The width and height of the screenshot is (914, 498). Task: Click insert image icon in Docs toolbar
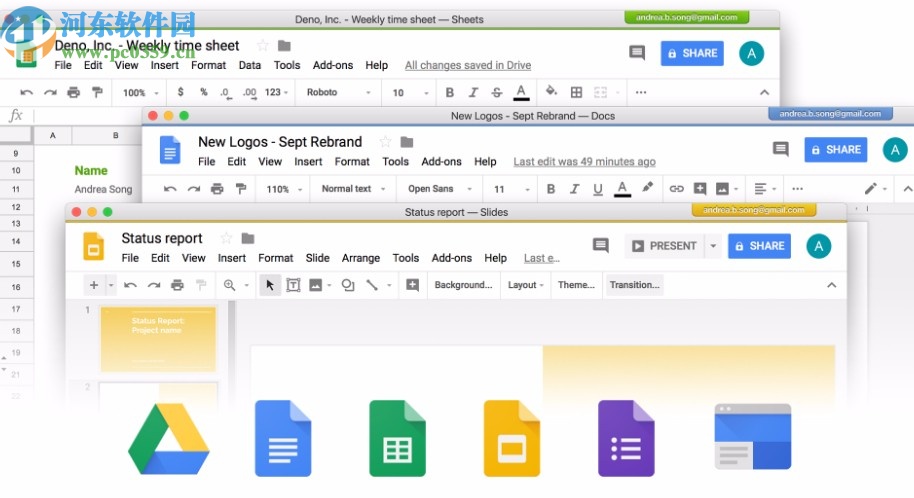point(722,188)
